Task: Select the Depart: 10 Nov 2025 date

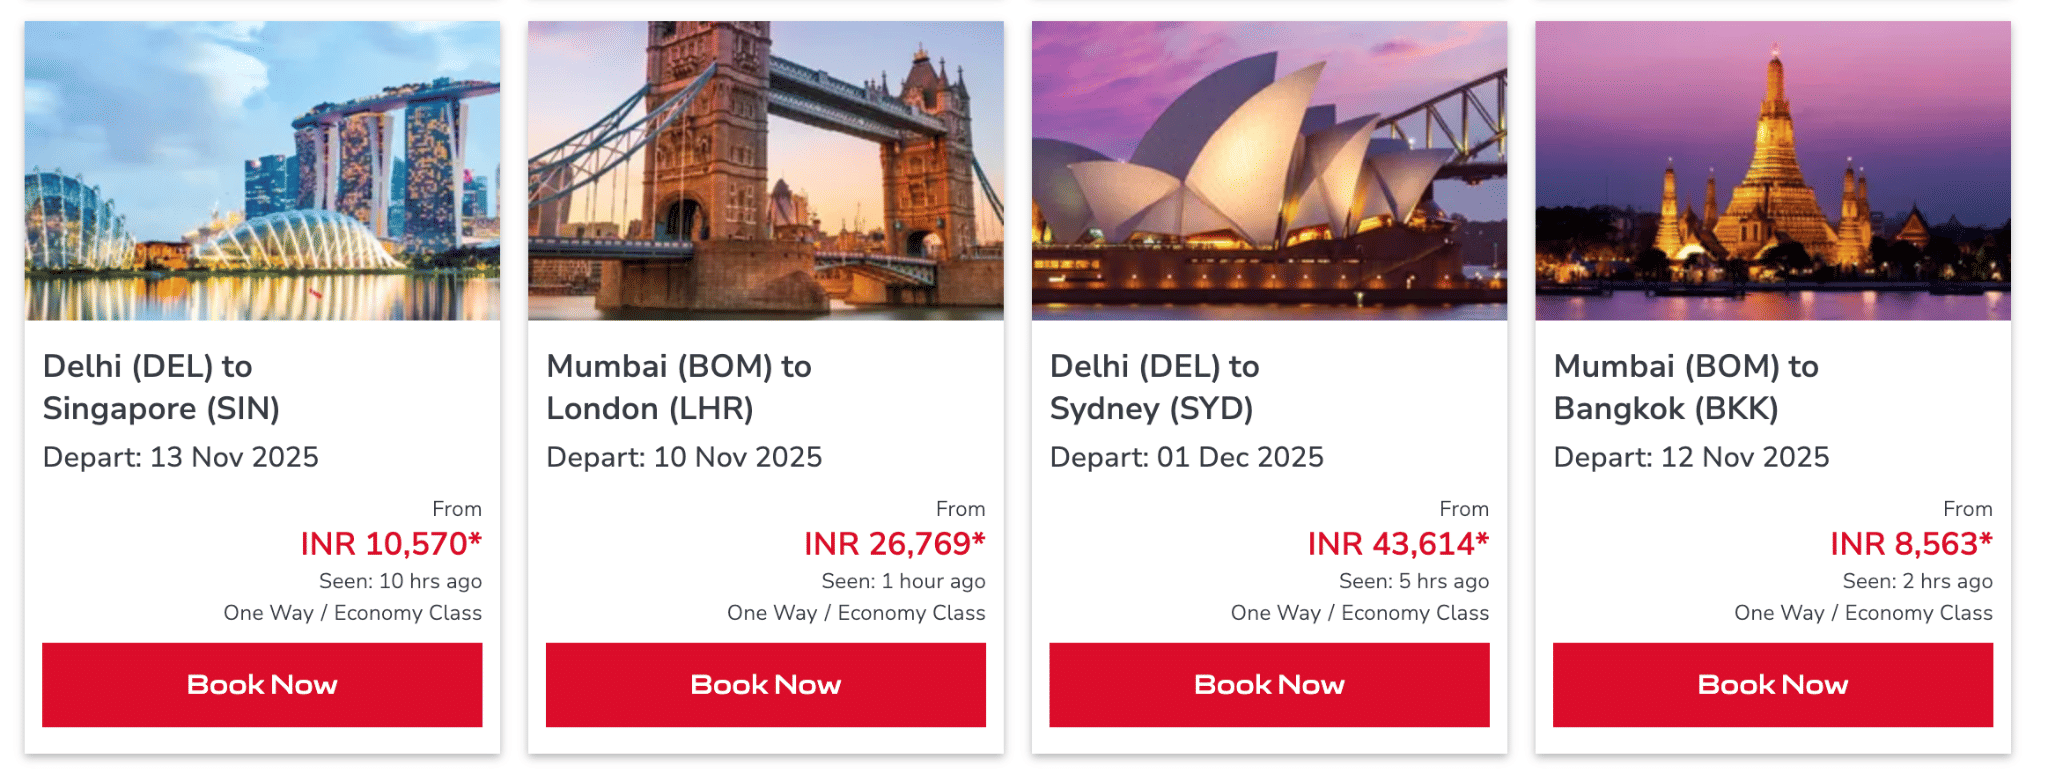Action: pyautogui.click(x=684, y=457)
